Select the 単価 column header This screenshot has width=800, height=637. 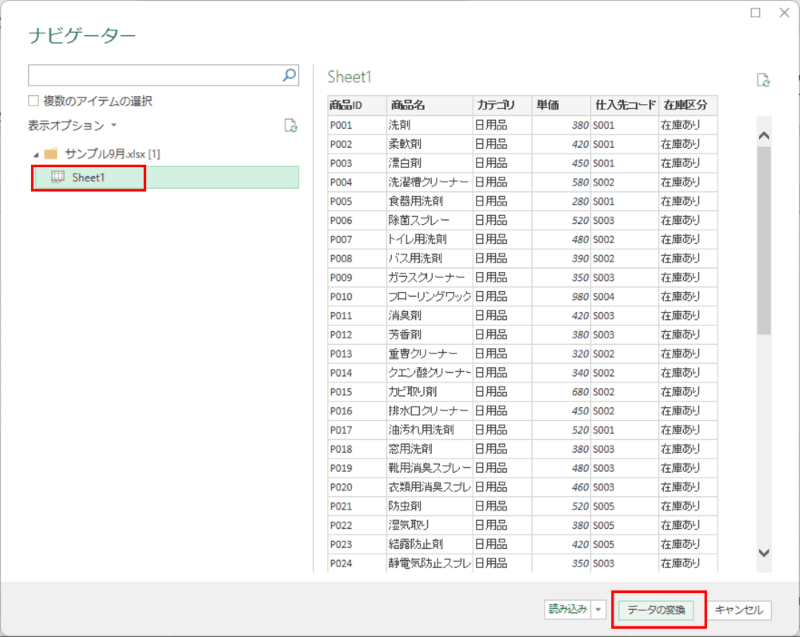coord(556,104)
